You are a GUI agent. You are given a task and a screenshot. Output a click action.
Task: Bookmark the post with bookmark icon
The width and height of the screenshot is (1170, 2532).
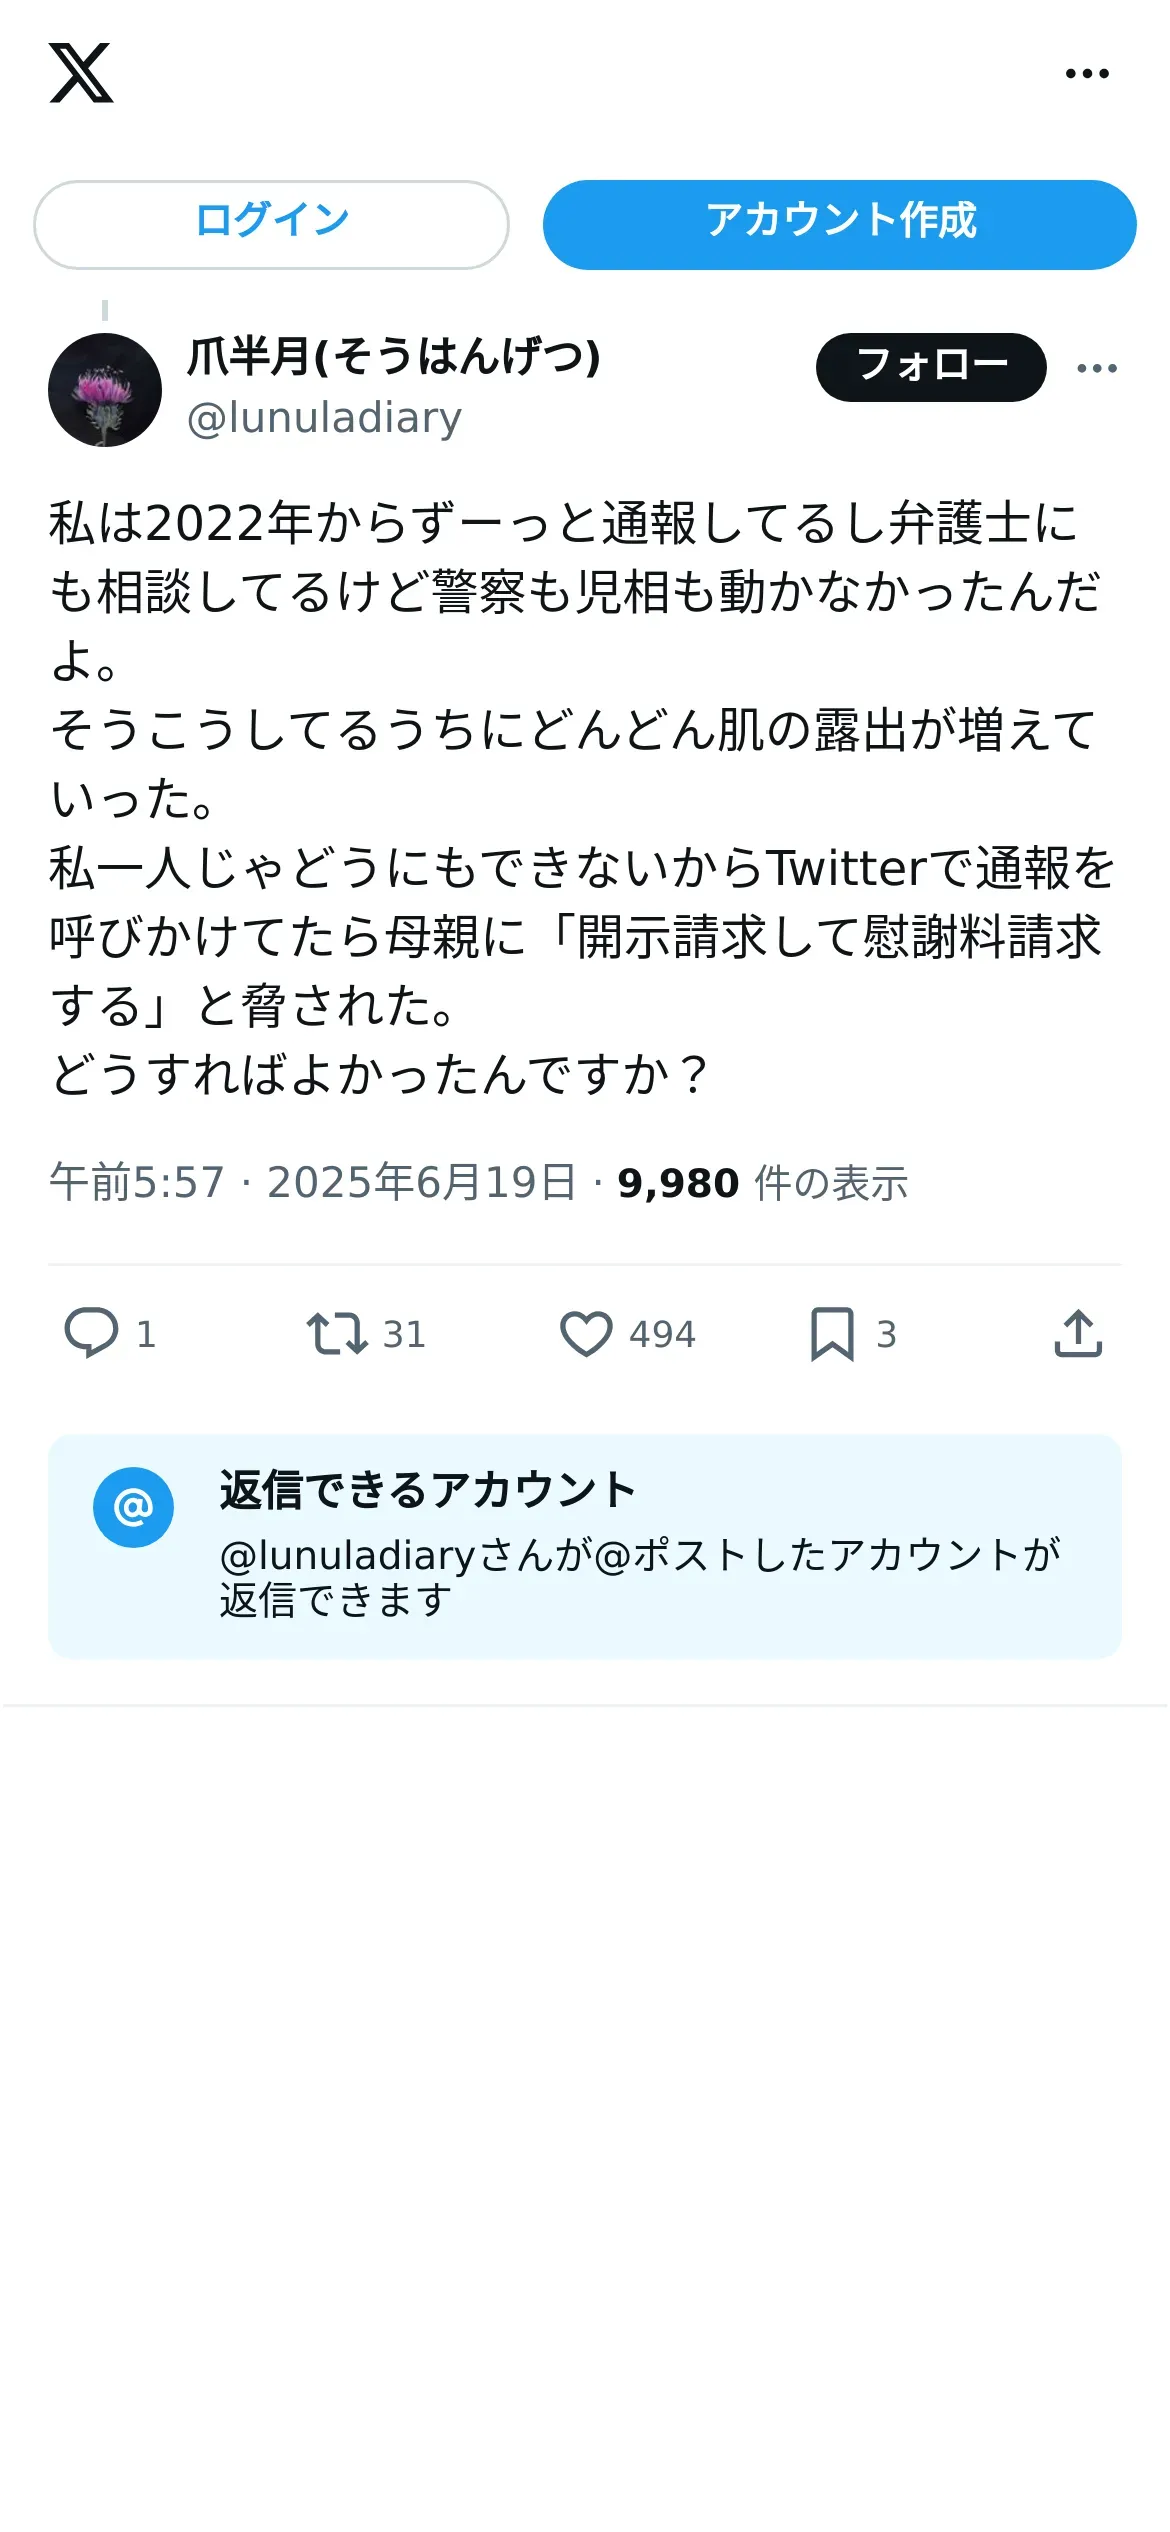click(x=832, y=1333)
